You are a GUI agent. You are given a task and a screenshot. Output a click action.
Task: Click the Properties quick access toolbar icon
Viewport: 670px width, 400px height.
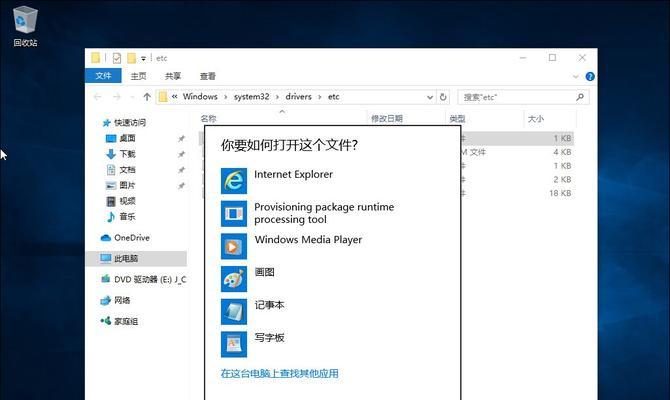117,58
